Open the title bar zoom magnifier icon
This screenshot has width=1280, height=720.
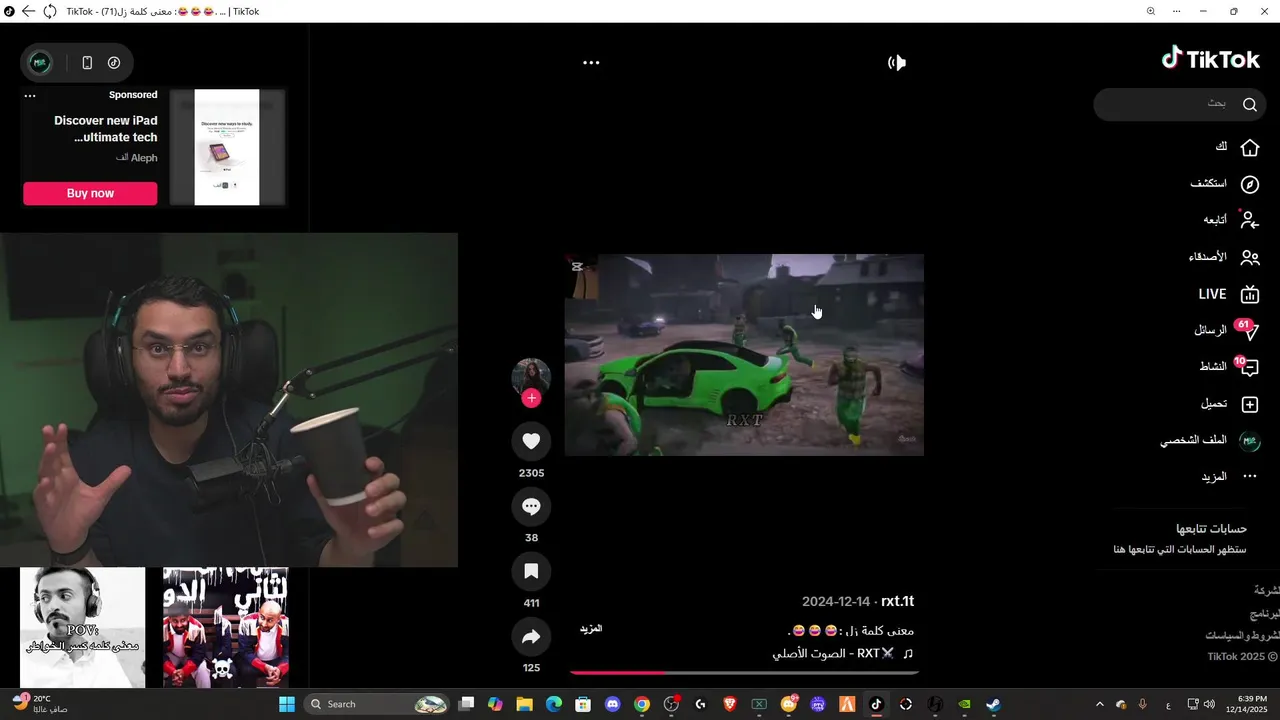tap(1150, 11)
